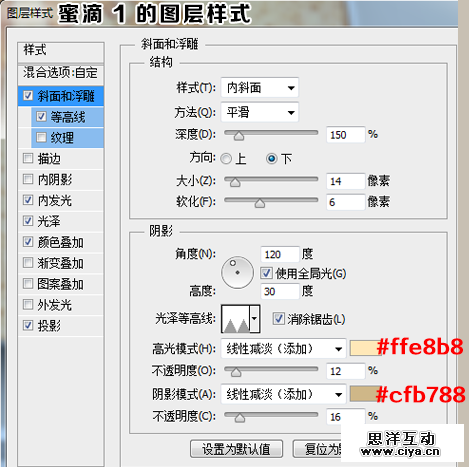This screenshot has width=469, height=467.
Task: Expand the gloss contour picker arrow
Action: pyautogui.click(x=255, y=319)
